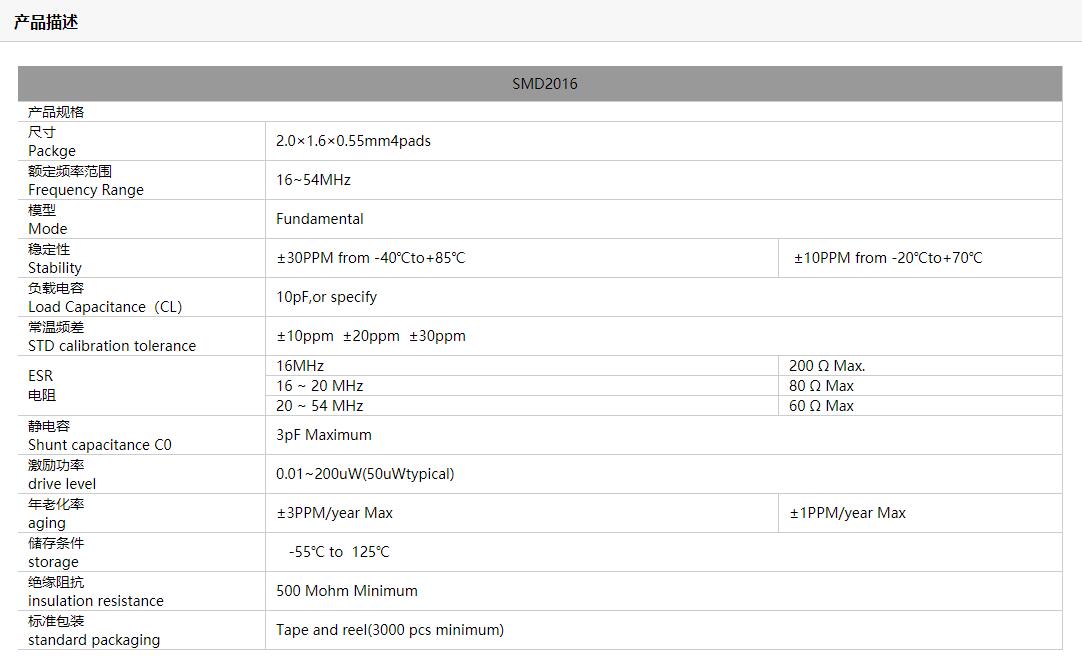
Task: Click the SMD2016 table header
Action: pos(544,84)
